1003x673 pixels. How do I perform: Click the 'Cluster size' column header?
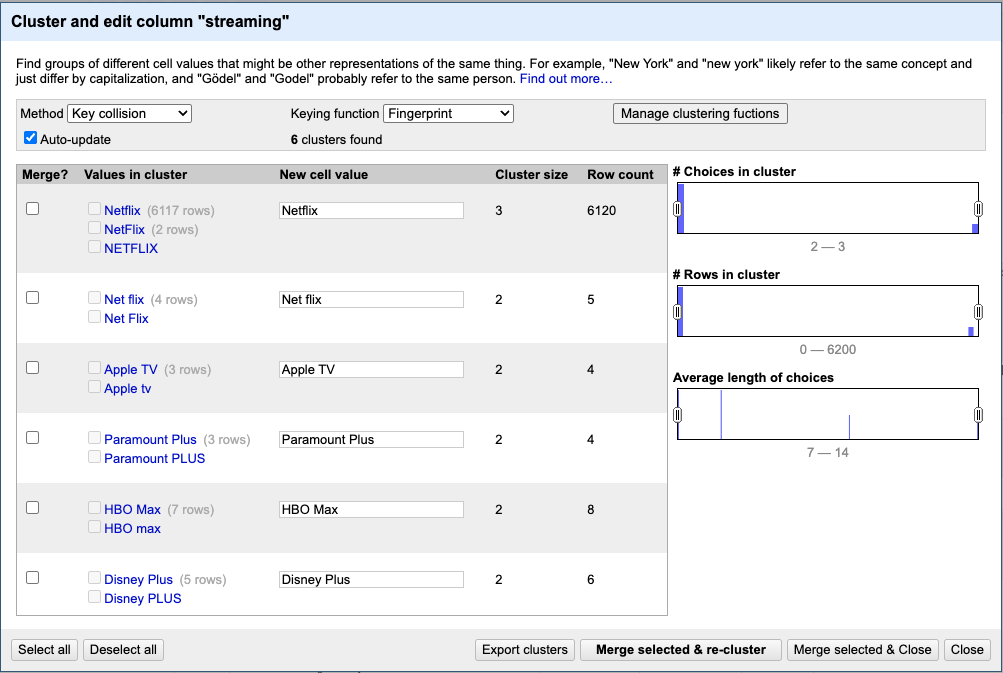[x=532, y=175]
